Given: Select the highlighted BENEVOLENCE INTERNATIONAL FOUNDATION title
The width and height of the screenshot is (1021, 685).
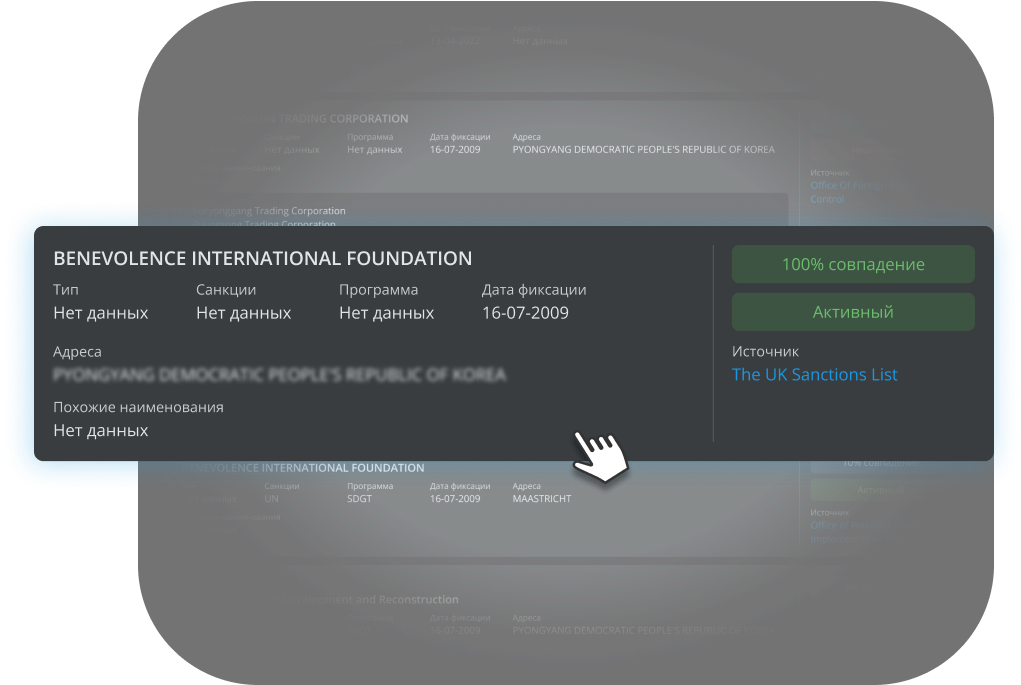Looking at the screenshot, I should click(262, 259).
